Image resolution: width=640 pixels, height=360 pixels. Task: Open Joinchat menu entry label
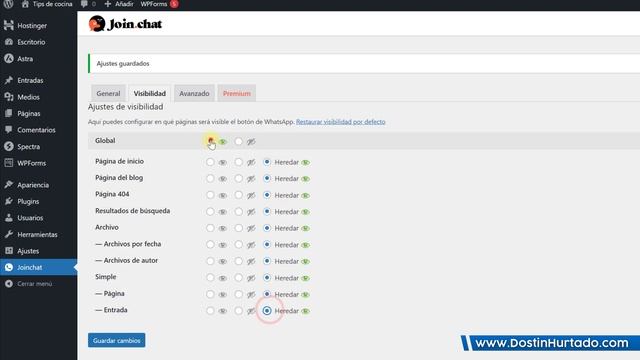tap(30, 267)
